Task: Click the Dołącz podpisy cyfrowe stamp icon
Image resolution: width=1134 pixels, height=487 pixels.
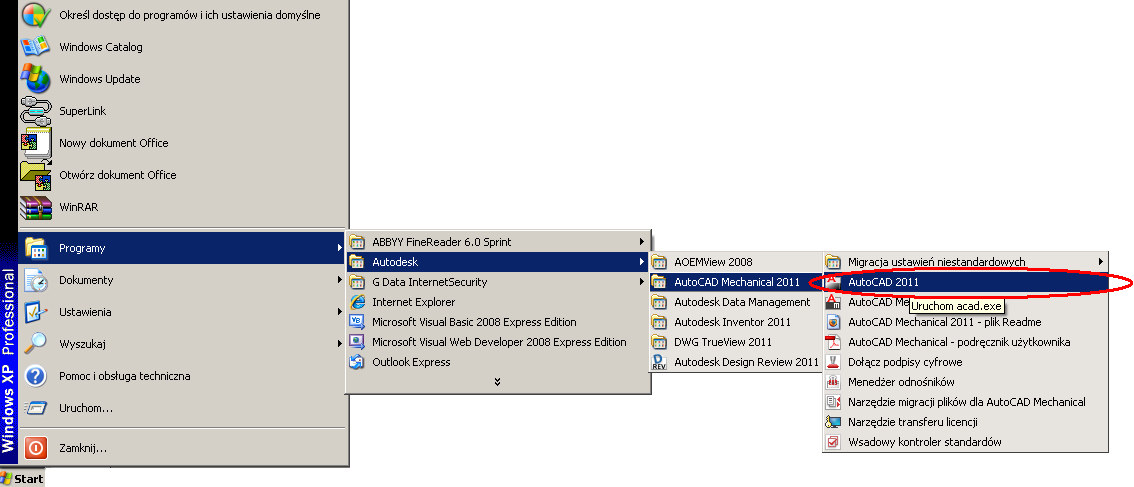Action: pyautogui.click(x=833, y=362)
